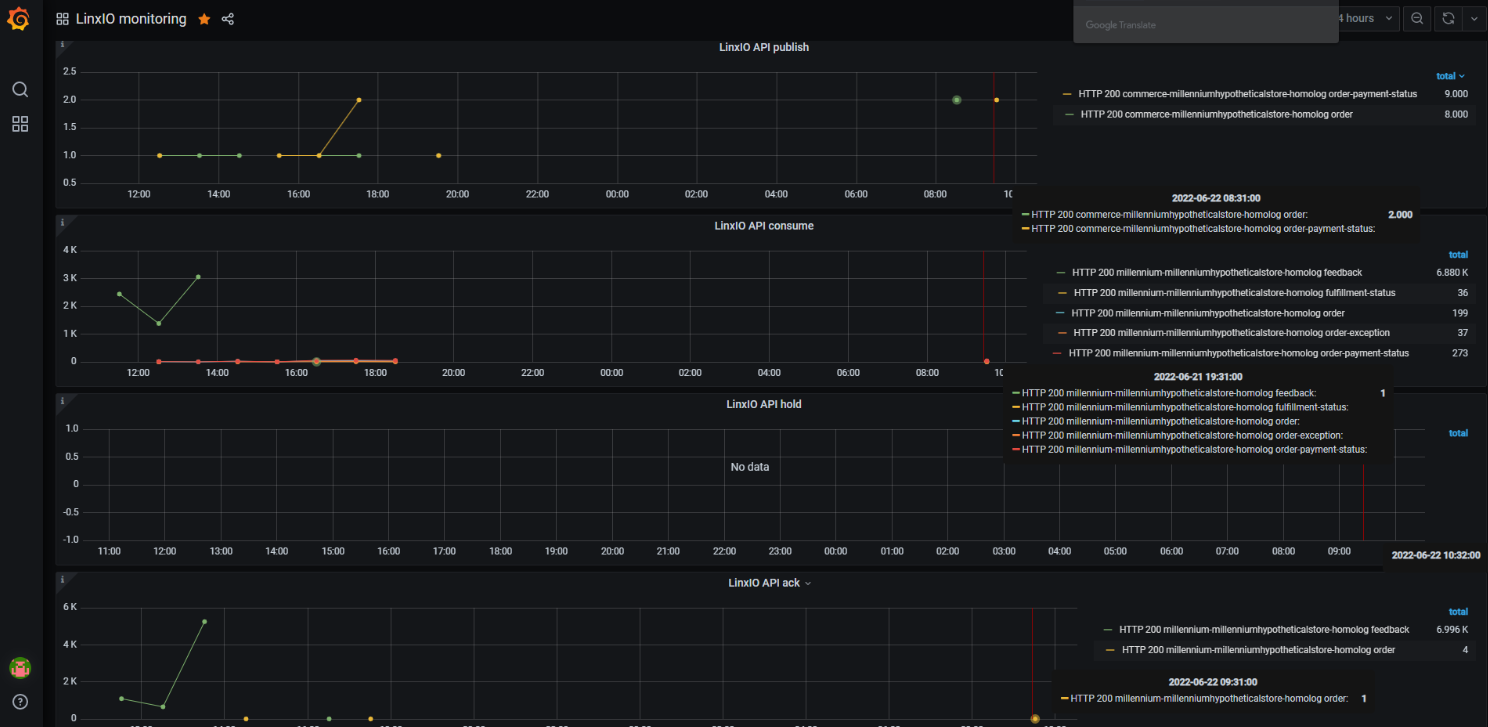The width and height of the screenshot is (1488, 727).
Task: Toggle consume order-payment-status series in legend
Action: (x=1239, y=353)
